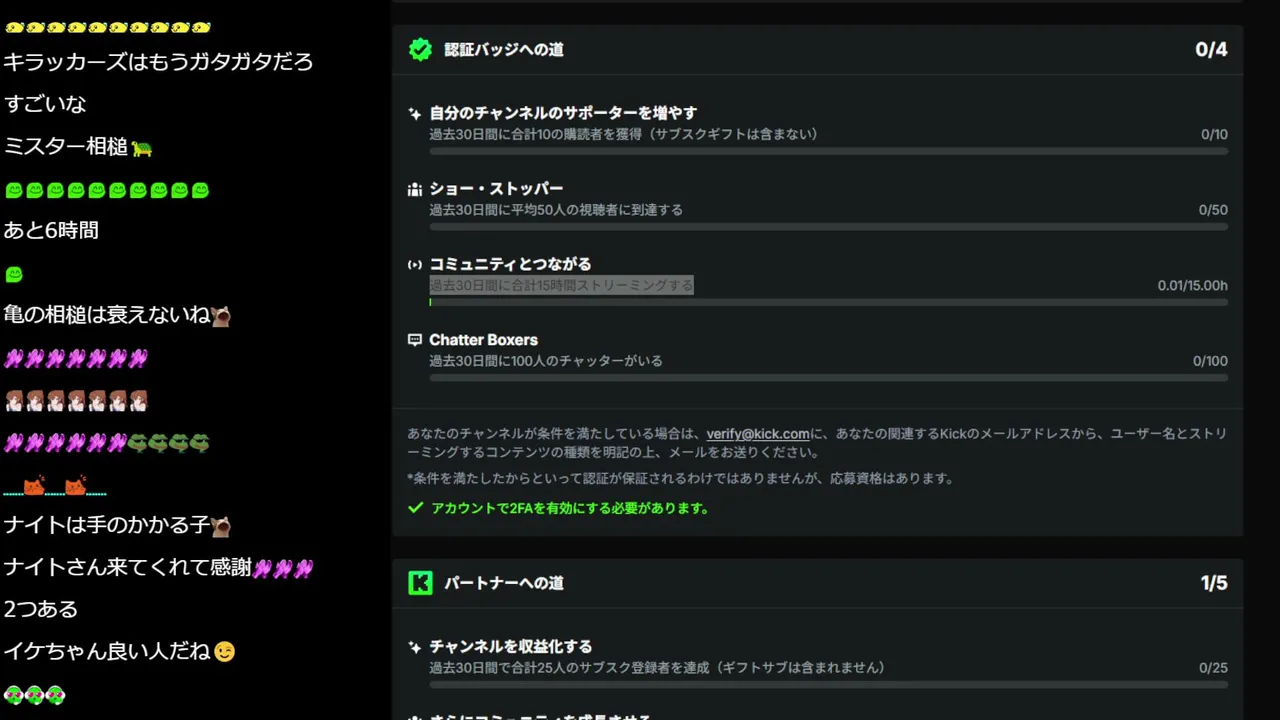
Task: Click the 過去30日間に100人のチャッターがいる description
Action: 546,361
